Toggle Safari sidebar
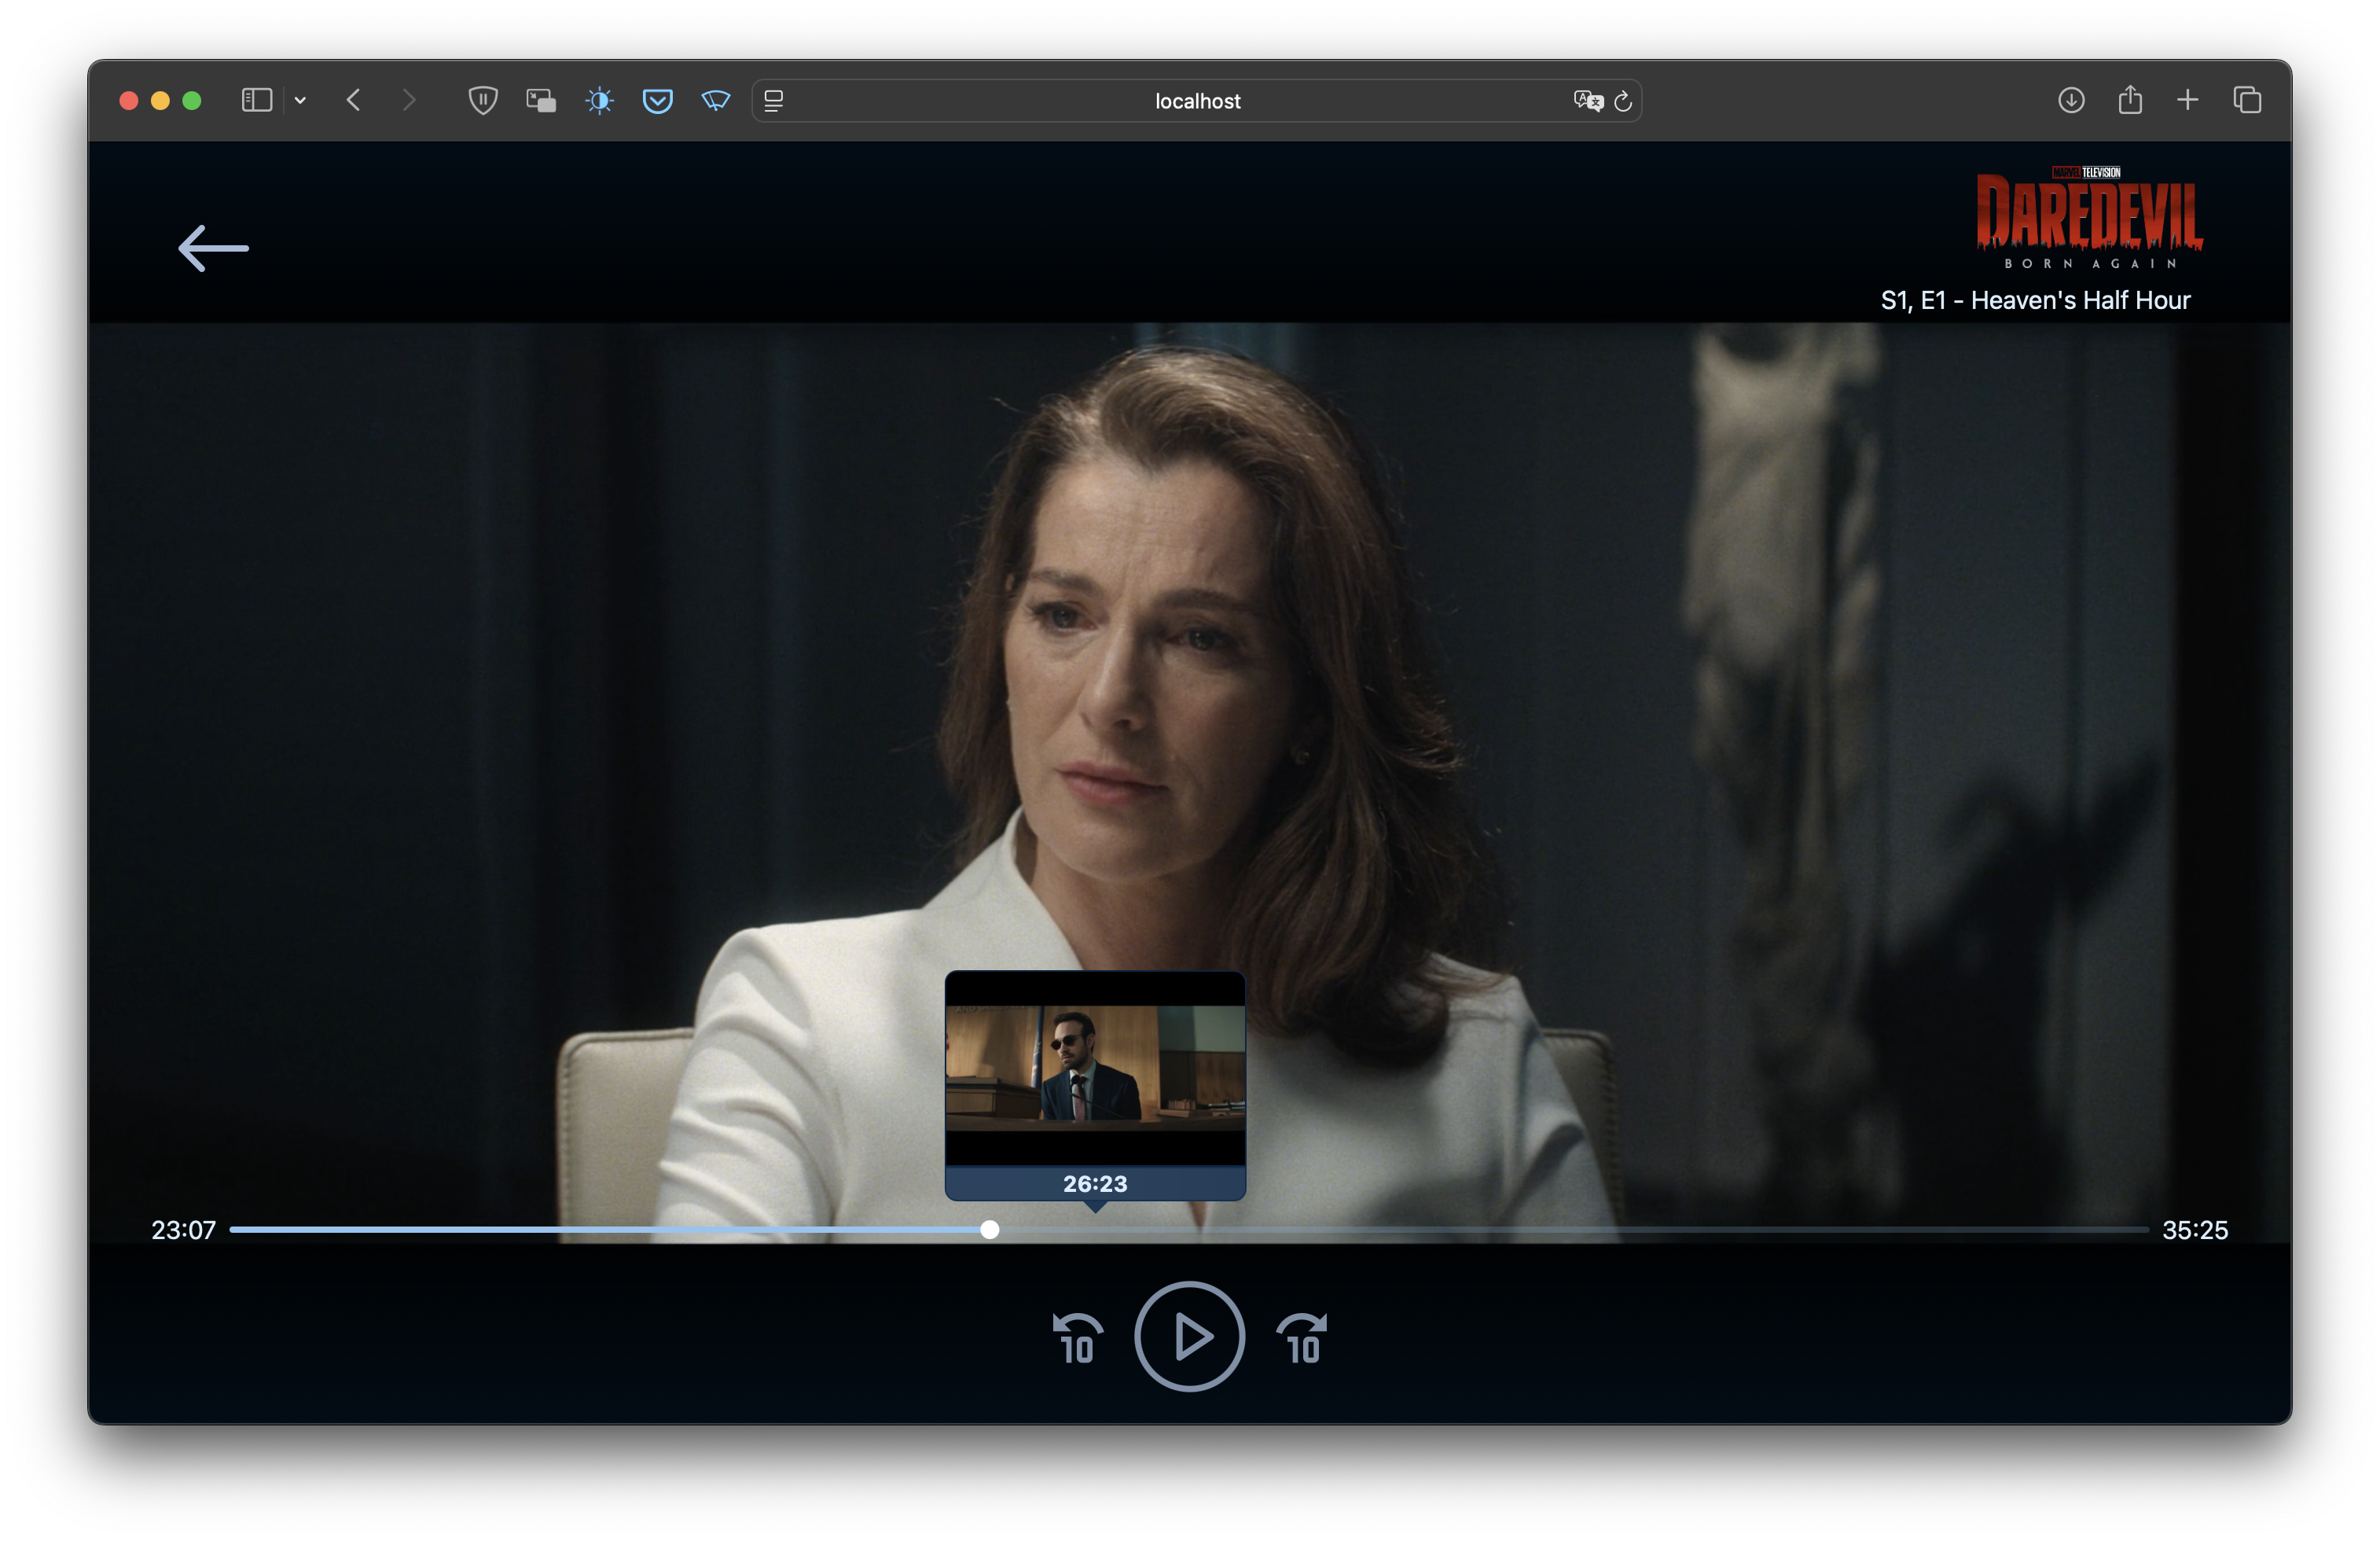The image size is (2380, 1541). (x=257, y=100)
